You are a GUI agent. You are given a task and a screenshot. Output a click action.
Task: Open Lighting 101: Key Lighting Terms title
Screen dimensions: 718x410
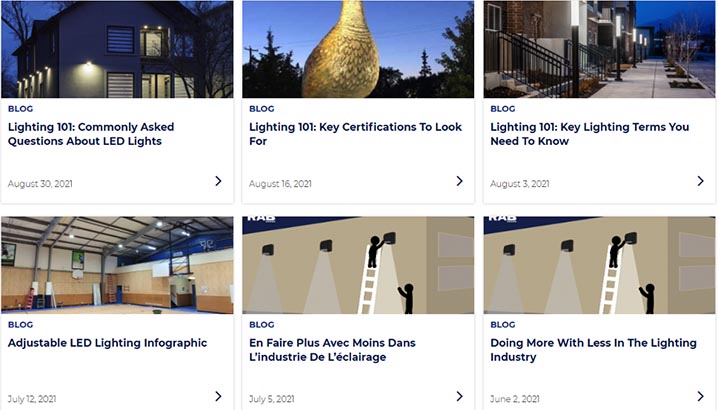(x=589, y=134)
